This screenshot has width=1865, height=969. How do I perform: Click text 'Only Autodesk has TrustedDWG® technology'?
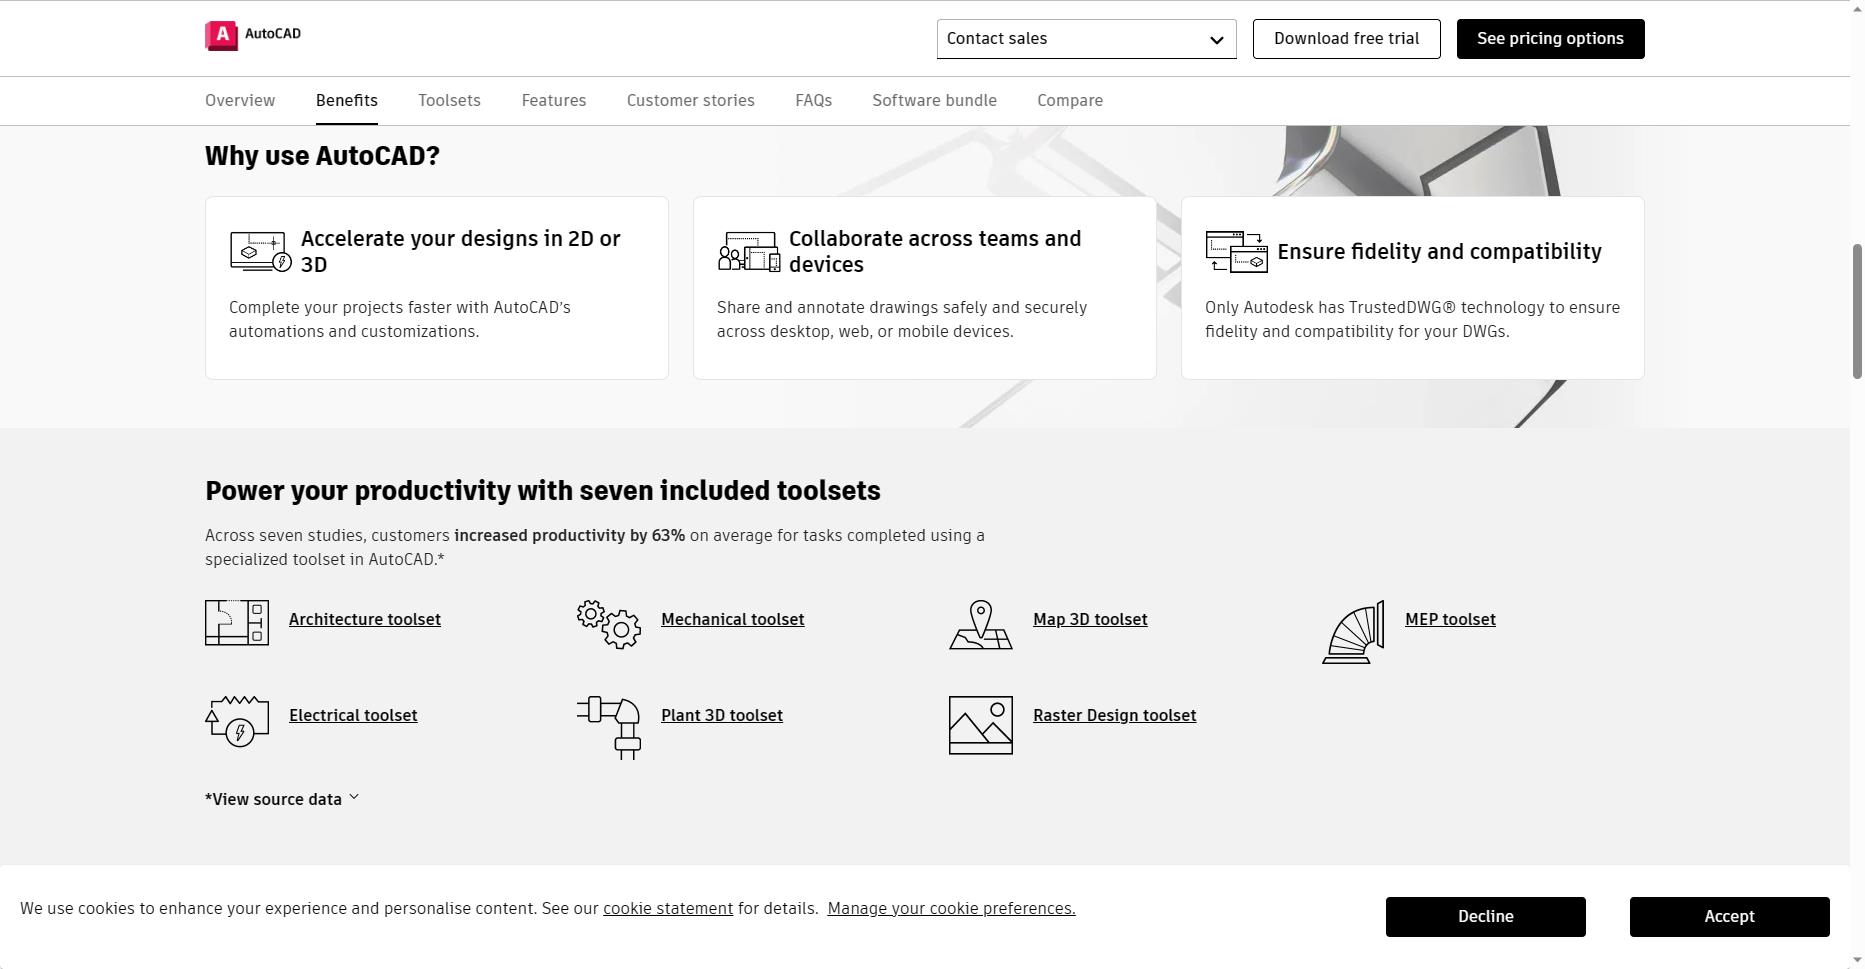pyautogui.click(x=1374, y=308)
